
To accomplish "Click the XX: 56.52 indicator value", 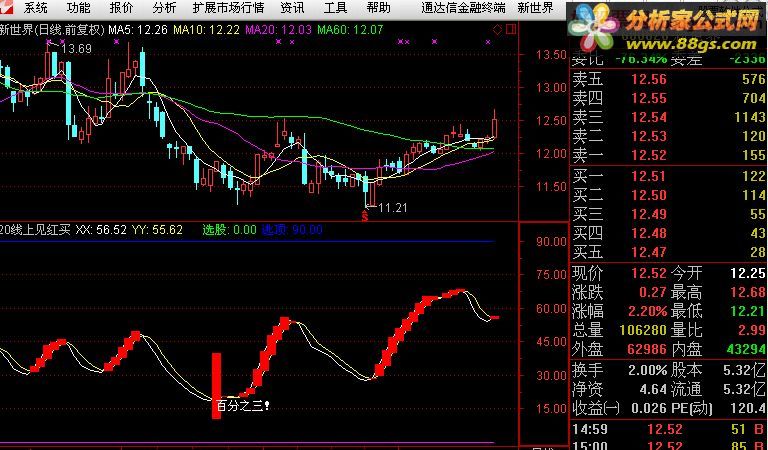I will click(x=101, y=230).
